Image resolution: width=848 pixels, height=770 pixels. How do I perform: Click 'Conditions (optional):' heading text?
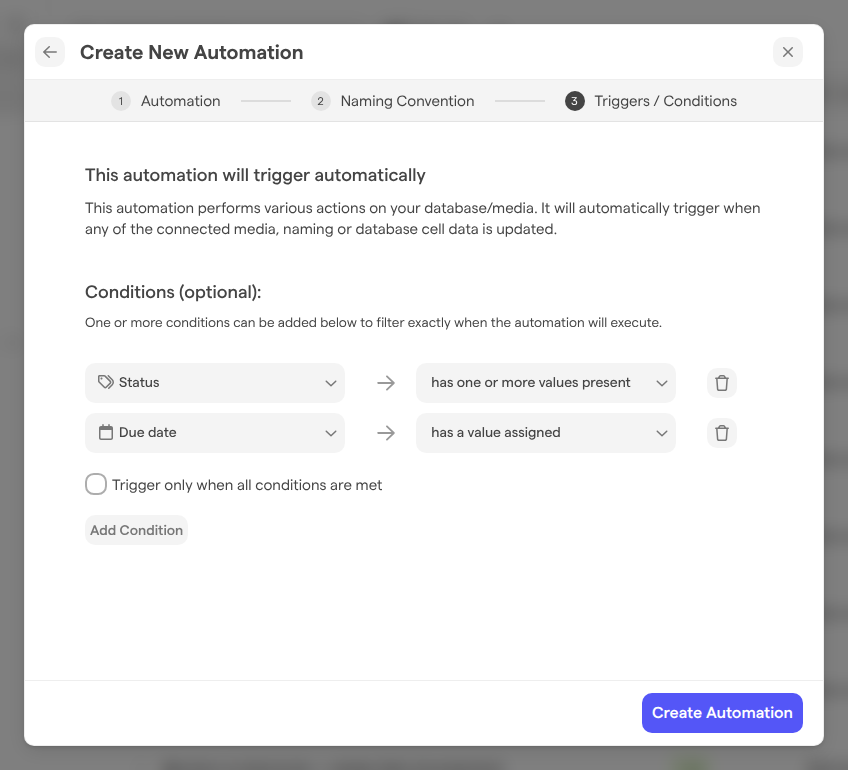click(173, 292)
